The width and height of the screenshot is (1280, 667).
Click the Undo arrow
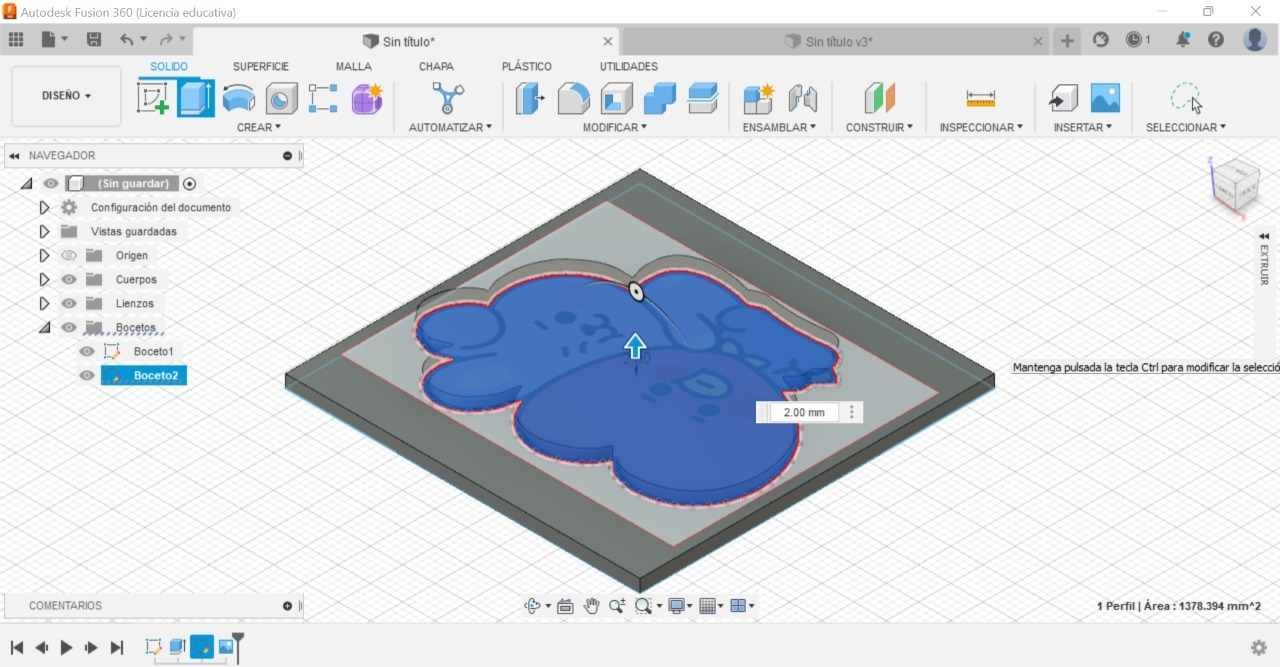[x=126, y=40]
